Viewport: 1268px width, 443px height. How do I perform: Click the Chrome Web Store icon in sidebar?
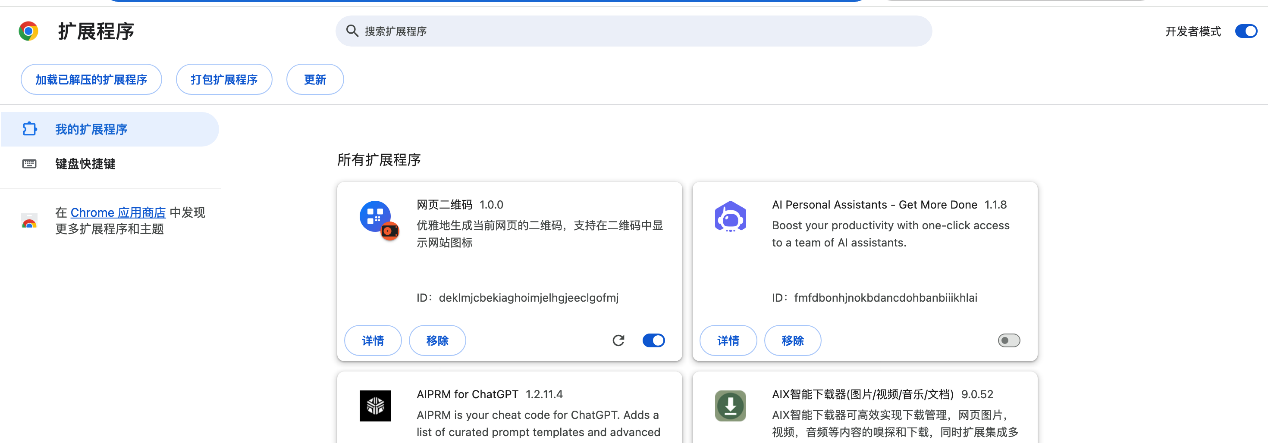[29, 221]
